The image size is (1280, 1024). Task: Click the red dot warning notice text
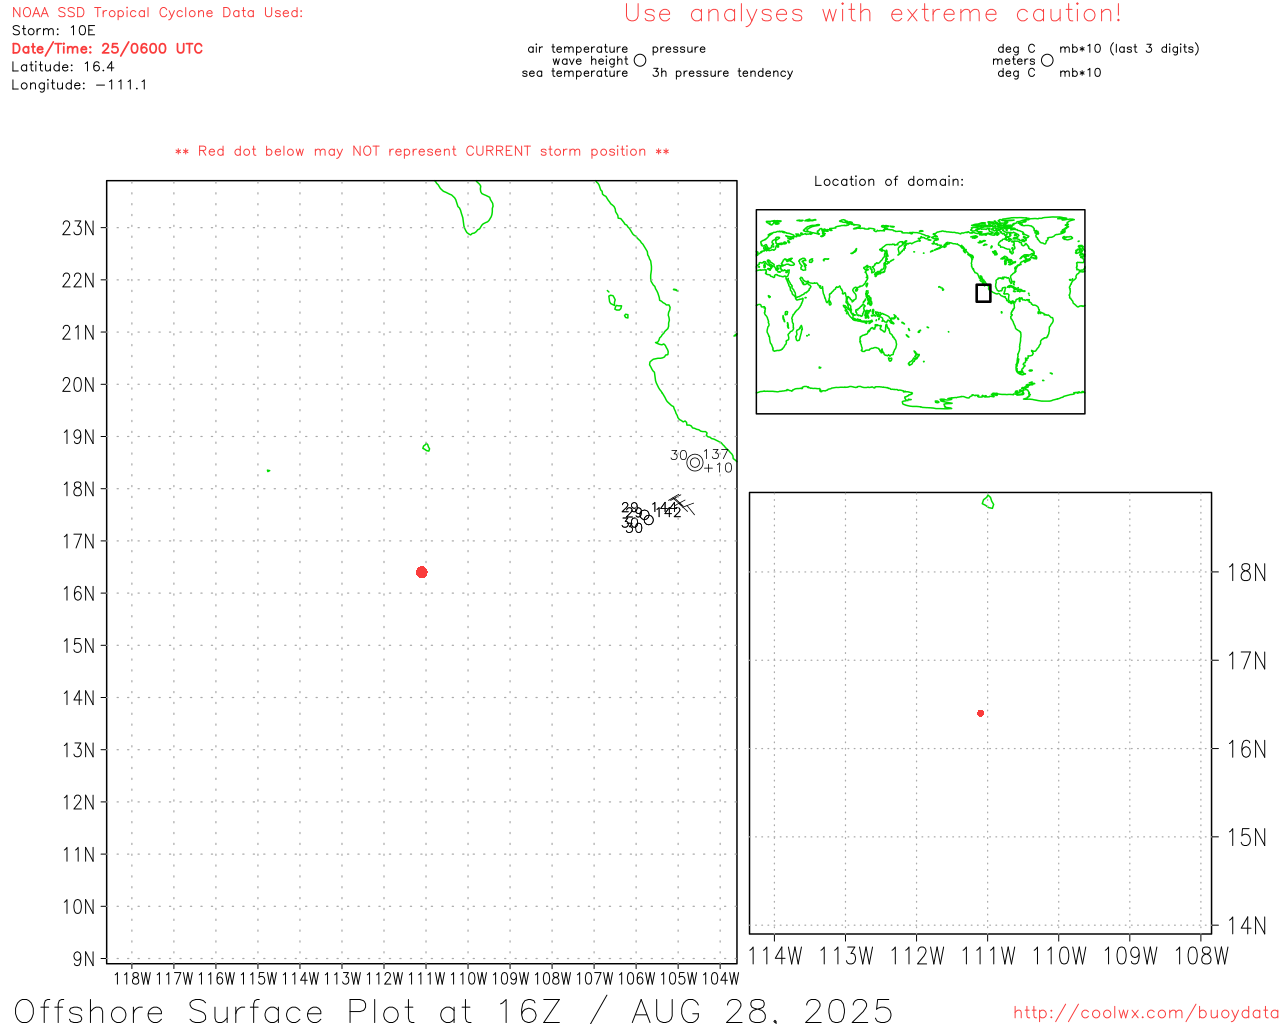coord(422,151)
